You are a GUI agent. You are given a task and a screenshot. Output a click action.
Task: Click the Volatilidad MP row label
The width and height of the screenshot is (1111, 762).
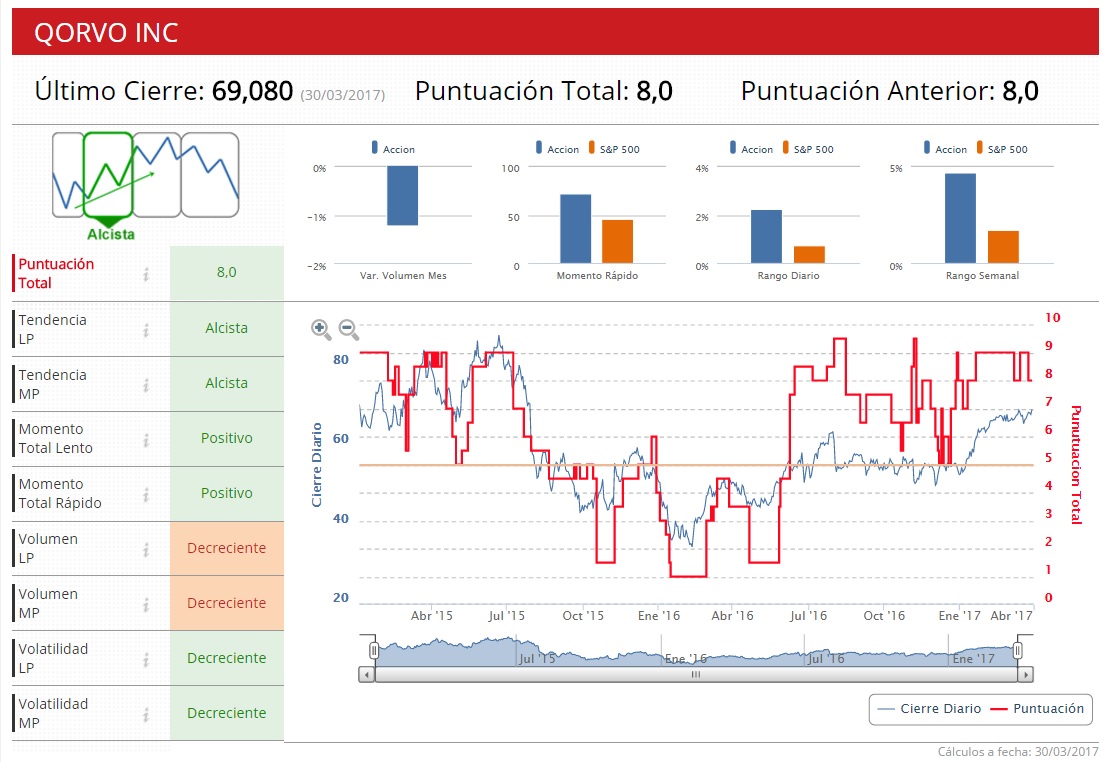click(x=53, y=714)
